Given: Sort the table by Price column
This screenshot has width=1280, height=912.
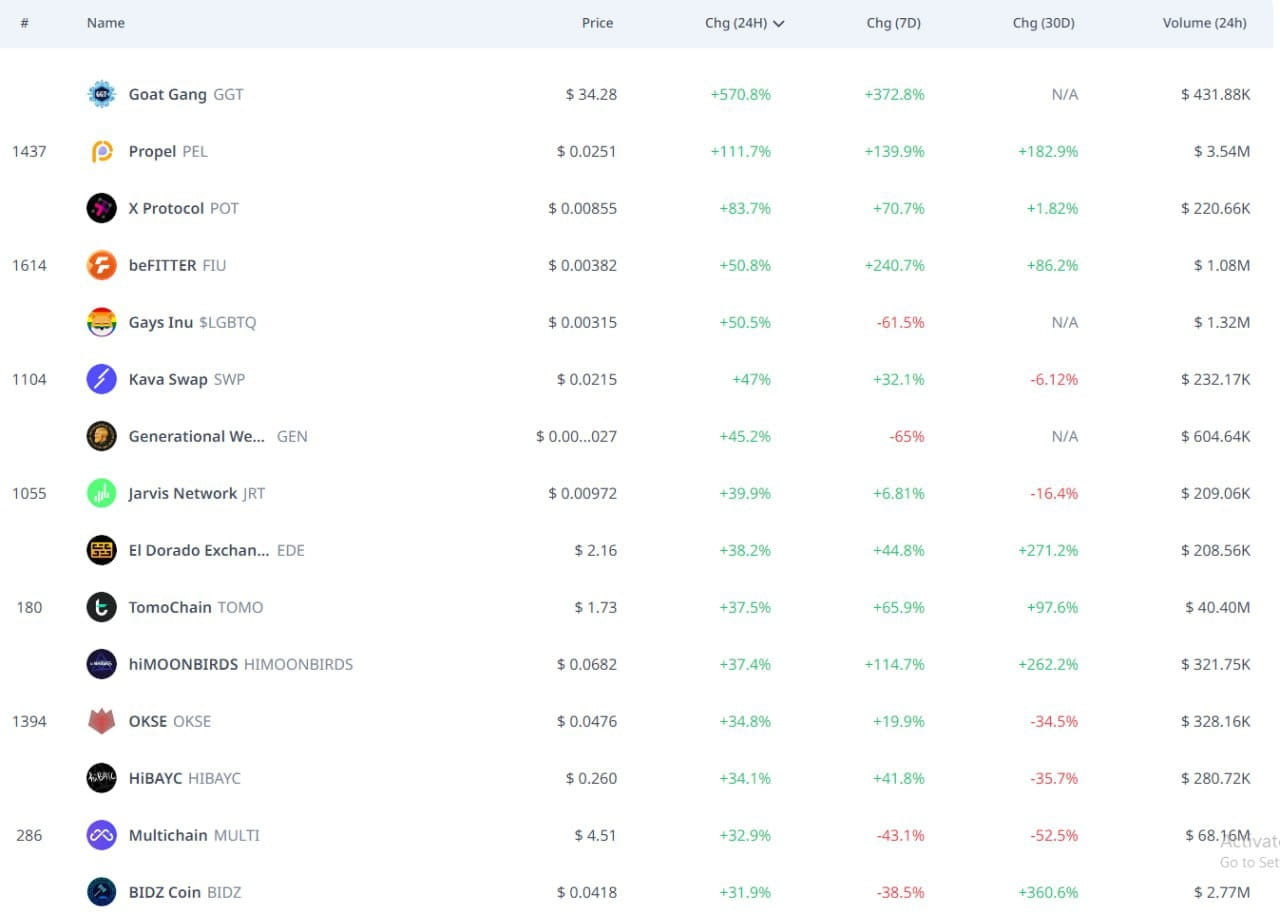Looking at the screenshot, I should tap(597, 22).
